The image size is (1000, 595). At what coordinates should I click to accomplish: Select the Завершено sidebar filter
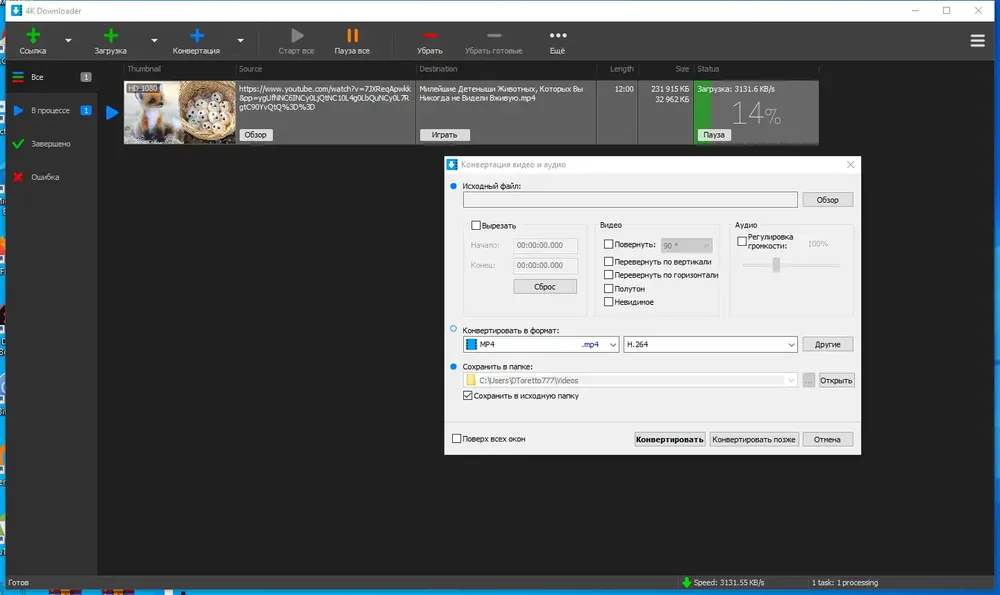(51, 143)
